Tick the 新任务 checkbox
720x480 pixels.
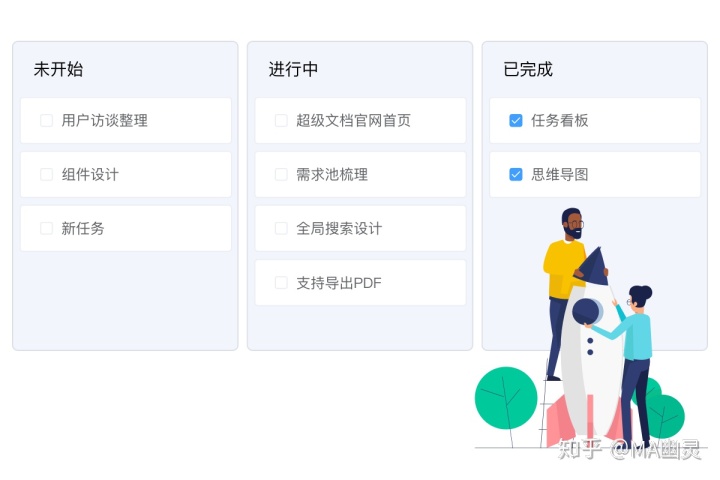46,228
